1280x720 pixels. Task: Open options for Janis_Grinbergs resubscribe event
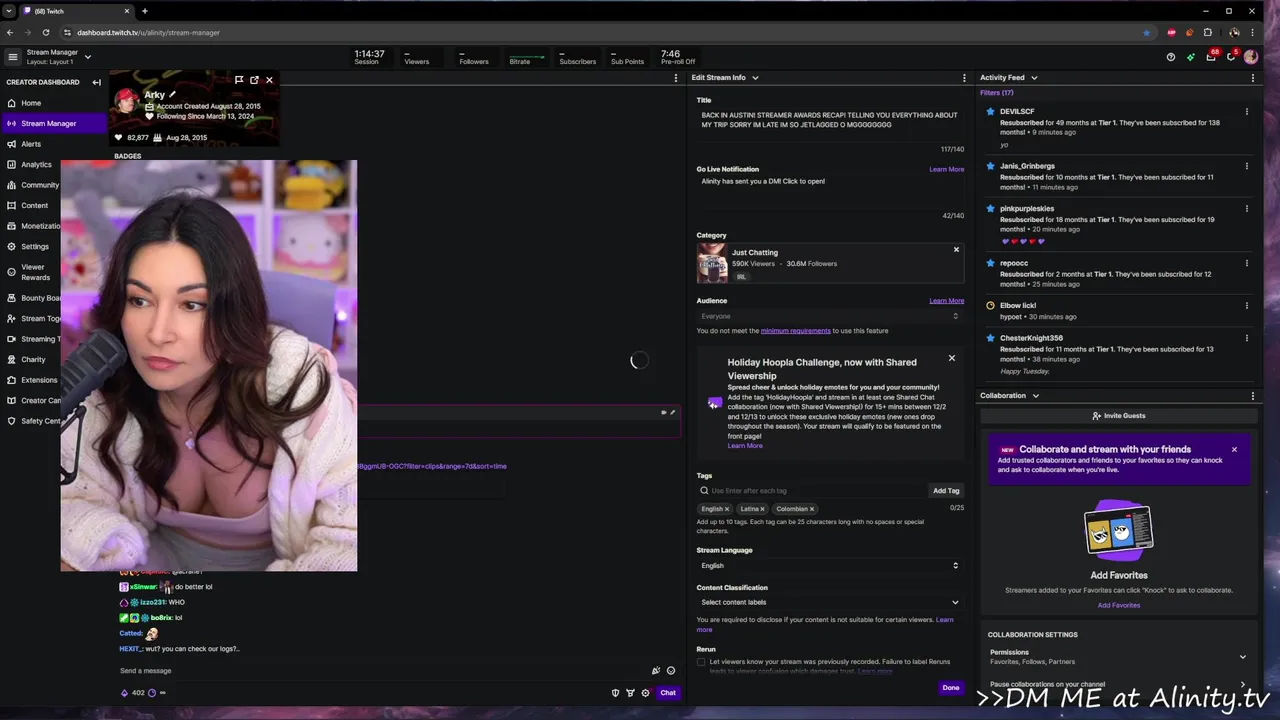coord(1247,166)
